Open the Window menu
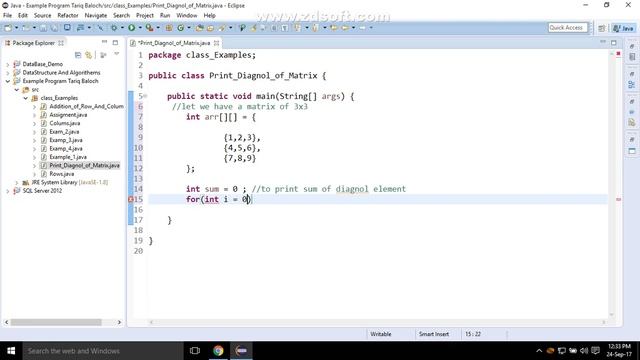 [x=187, y=16]
